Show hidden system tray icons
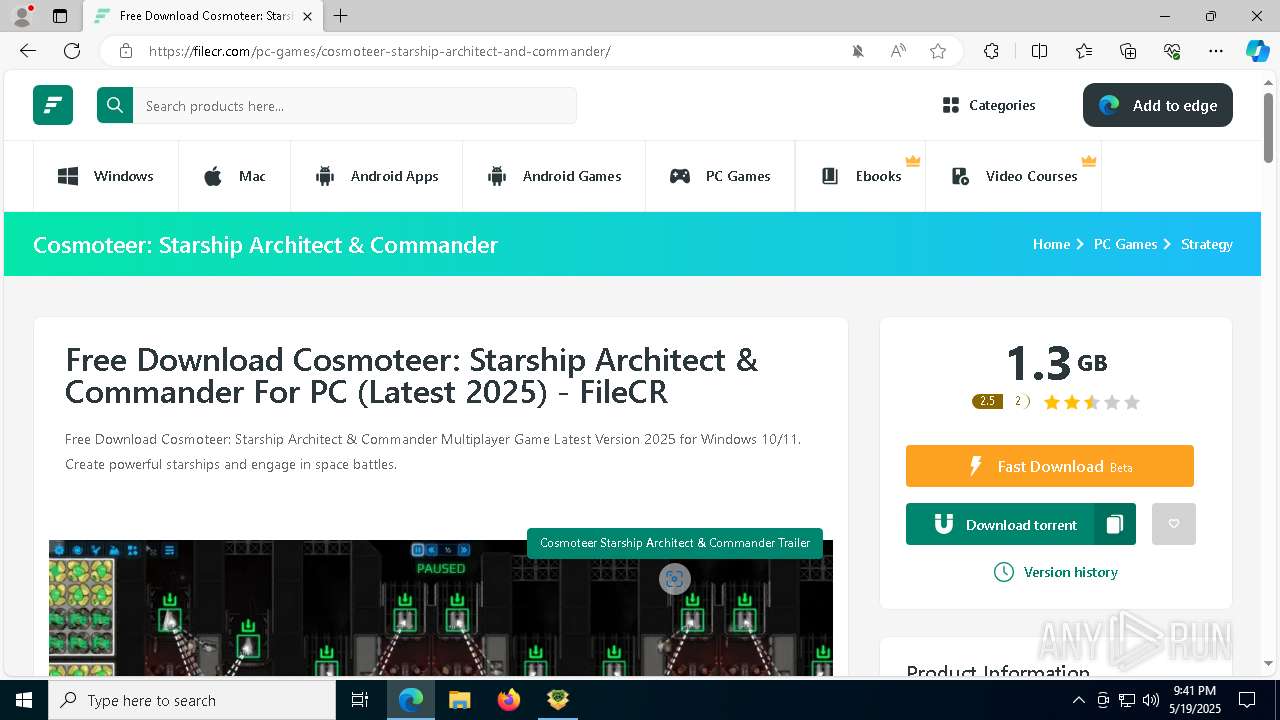This screenshot has width=1280, height=720. coord(1078,700)
